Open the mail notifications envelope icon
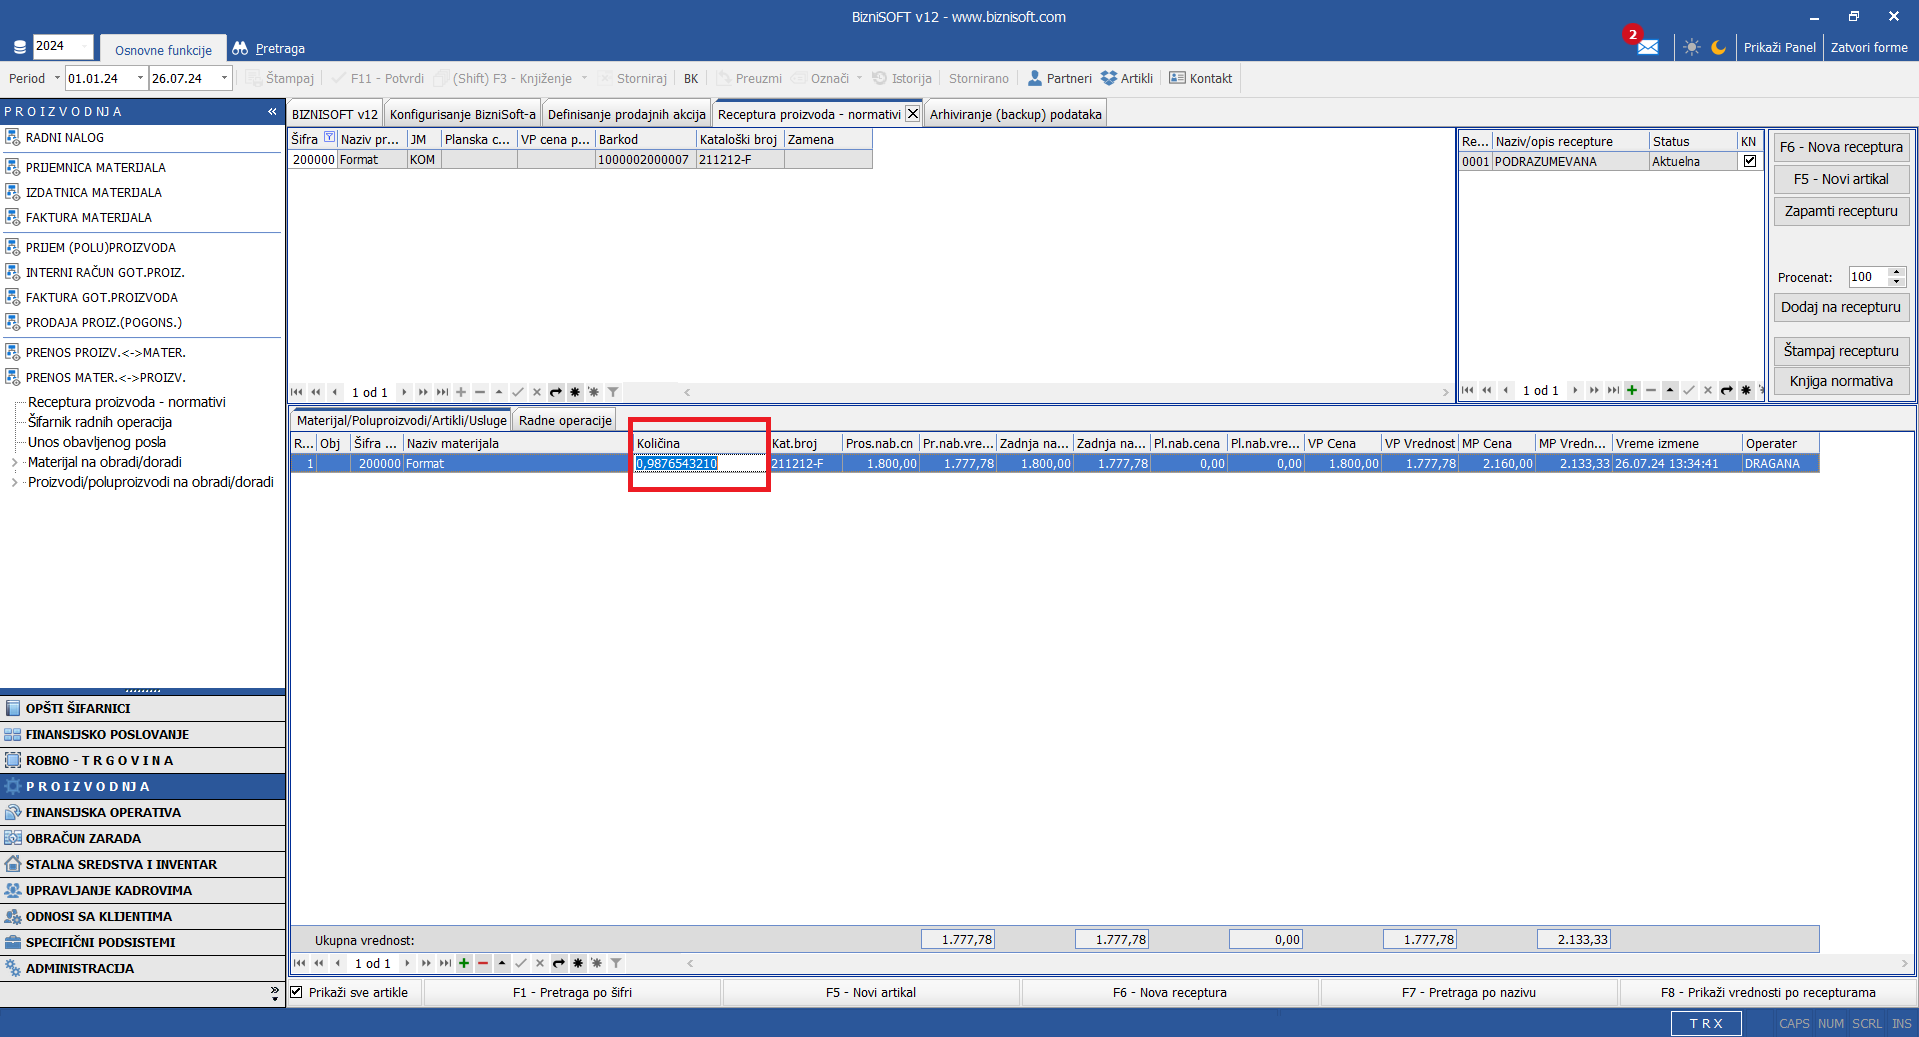The width and height of the screenshot is (1919, 1037). point(1647,47)
